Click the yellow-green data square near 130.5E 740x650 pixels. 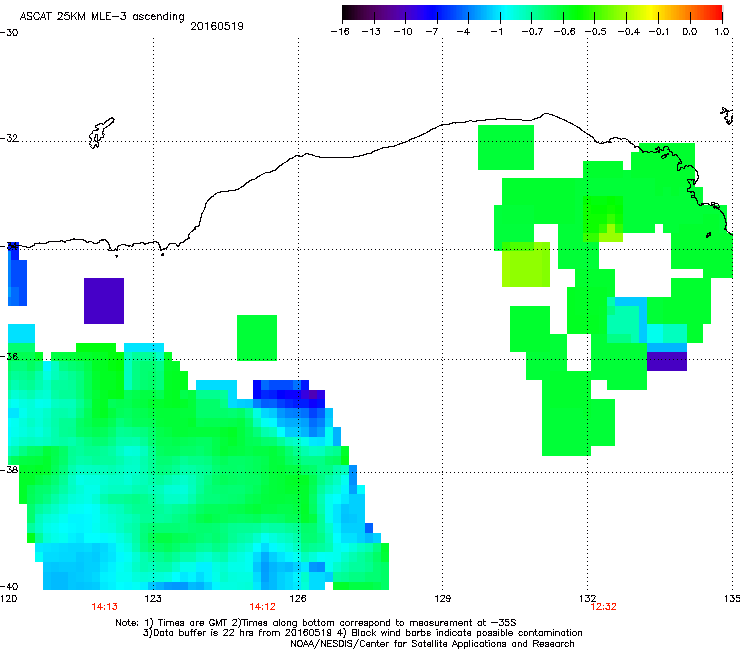point(526,264)
